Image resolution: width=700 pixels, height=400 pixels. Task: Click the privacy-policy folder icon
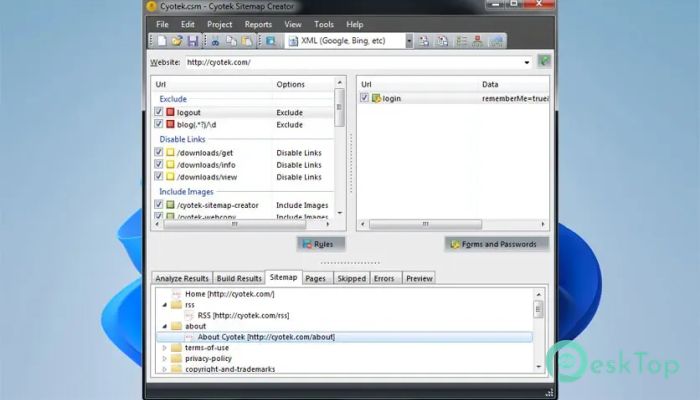177,358
